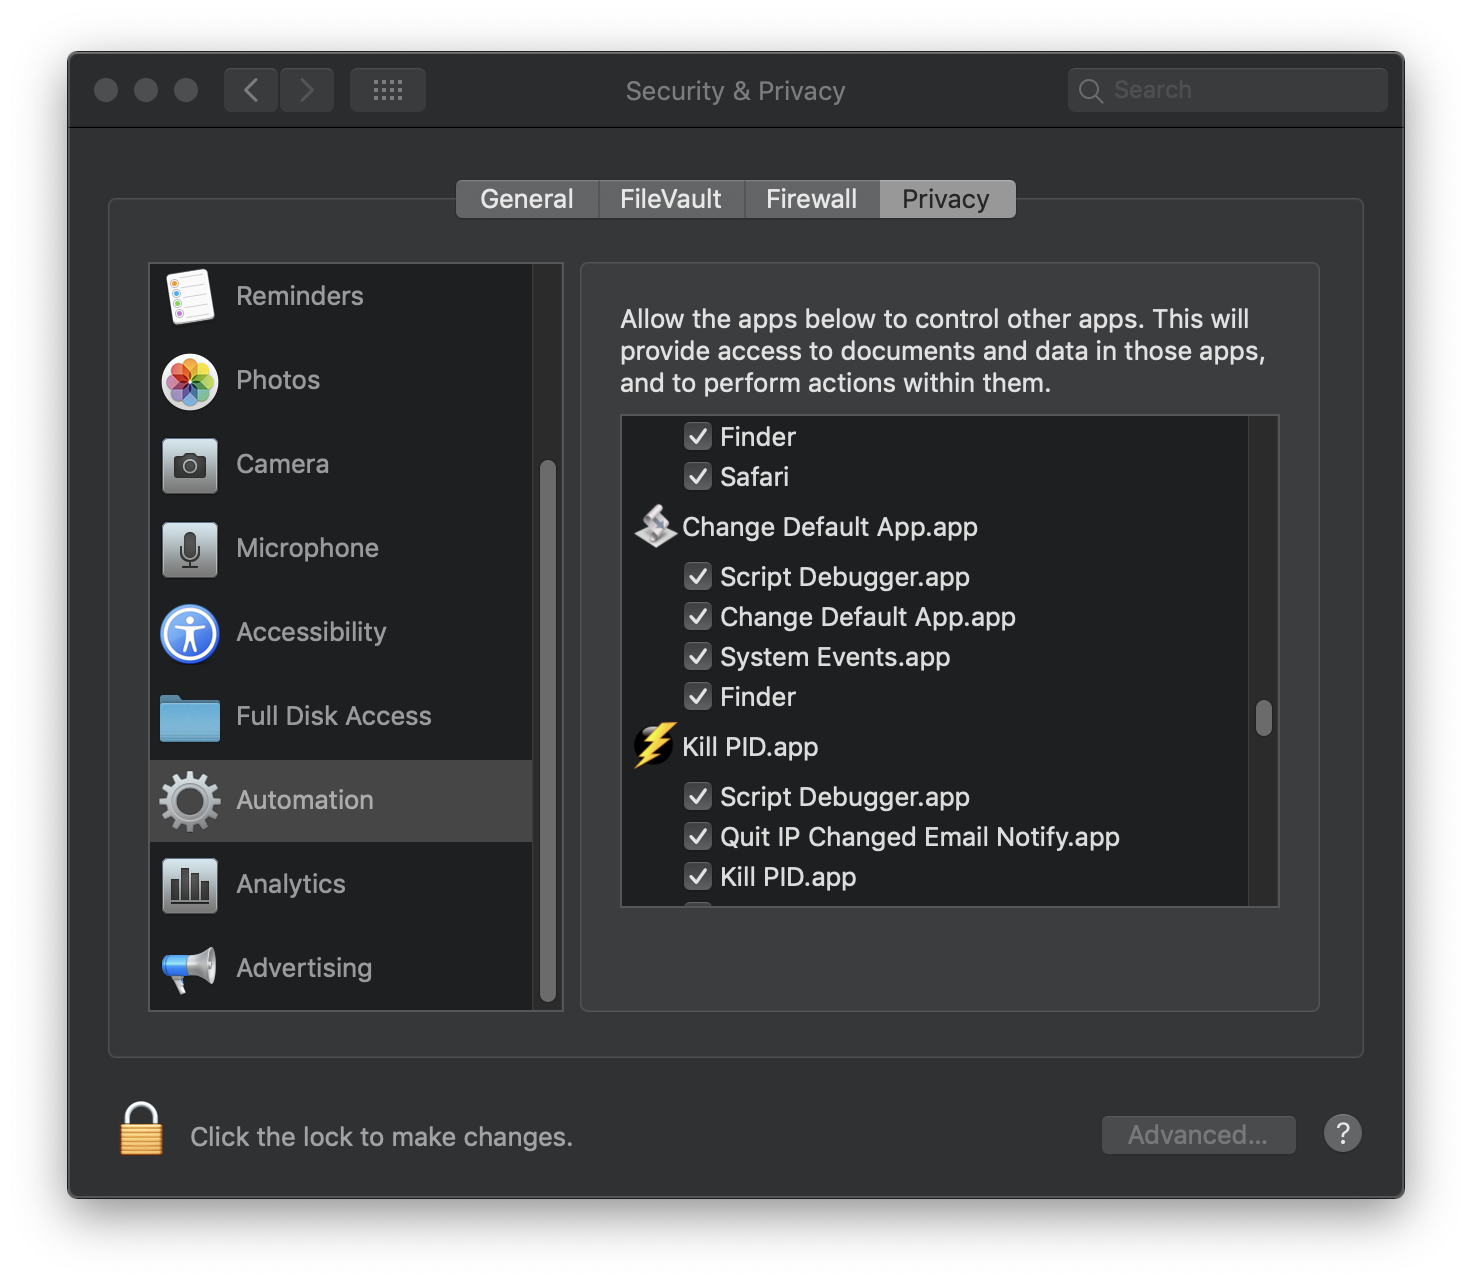Open the Accessibility icon
The width and height of the screenshot is (1472, 1282).
click(190, 633)
